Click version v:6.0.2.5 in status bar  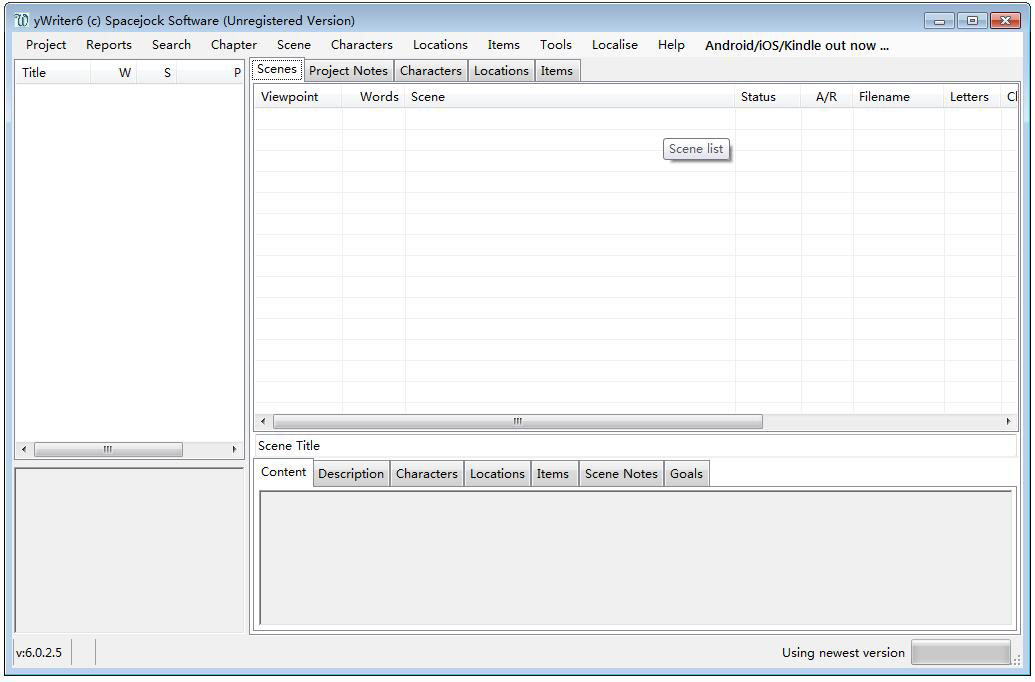pyautogui.click(x=39, y=653)
